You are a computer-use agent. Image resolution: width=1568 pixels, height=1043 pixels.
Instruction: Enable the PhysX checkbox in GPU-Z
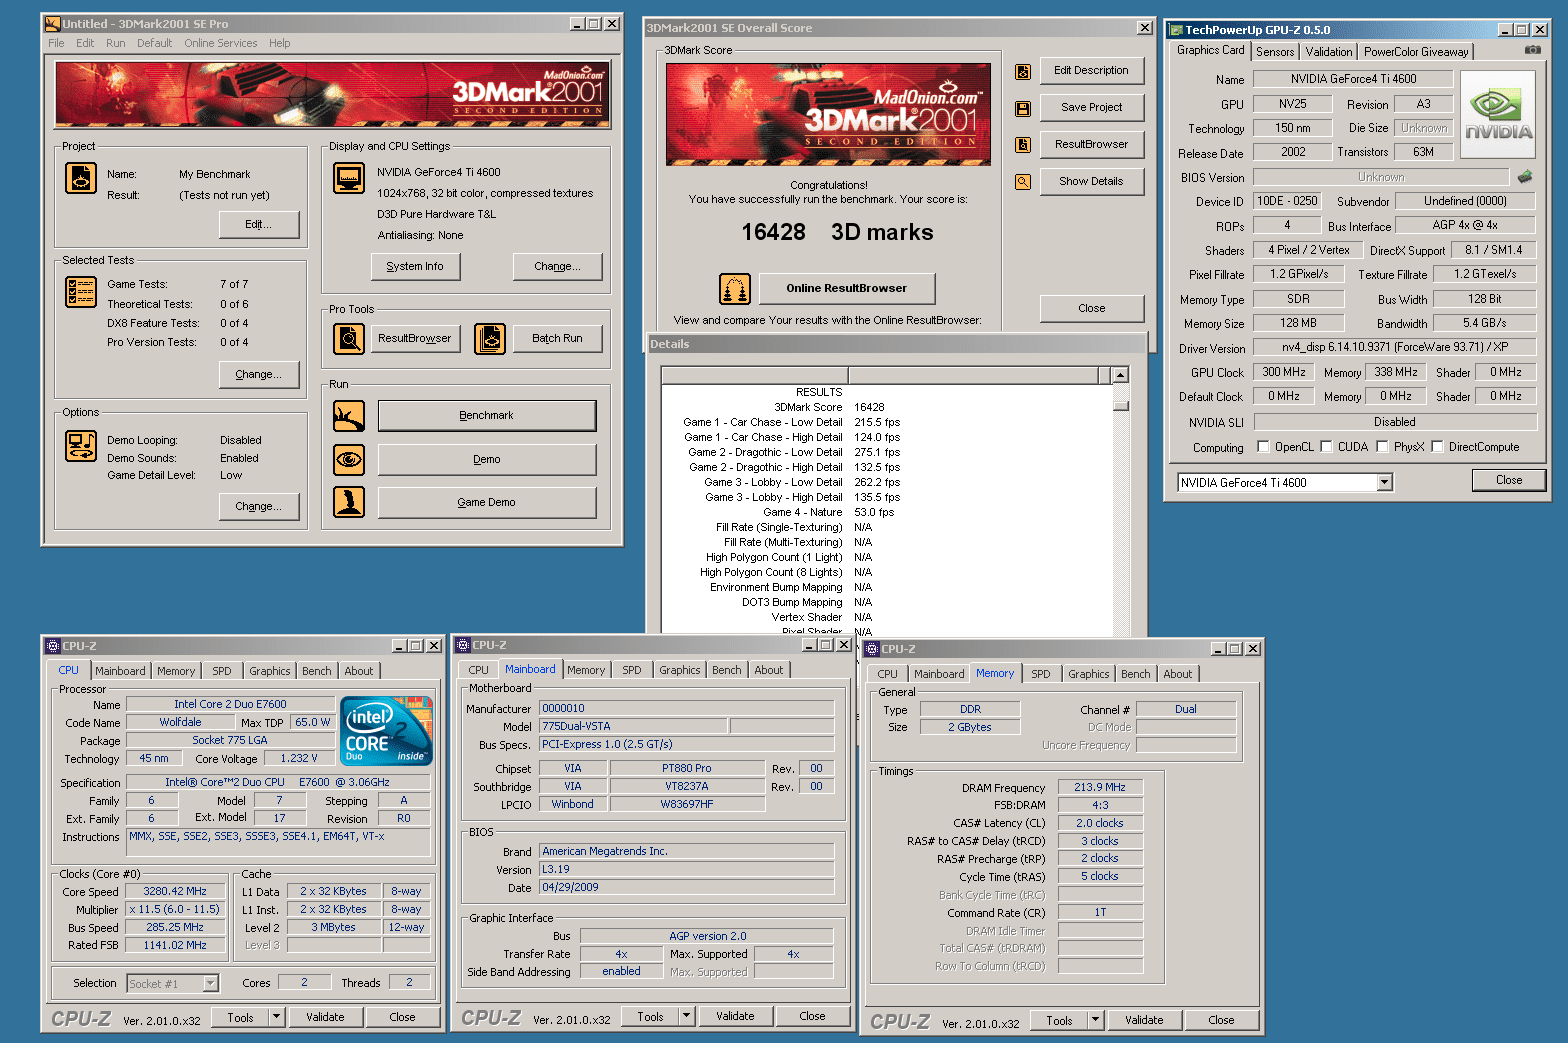coord(1382,447)
